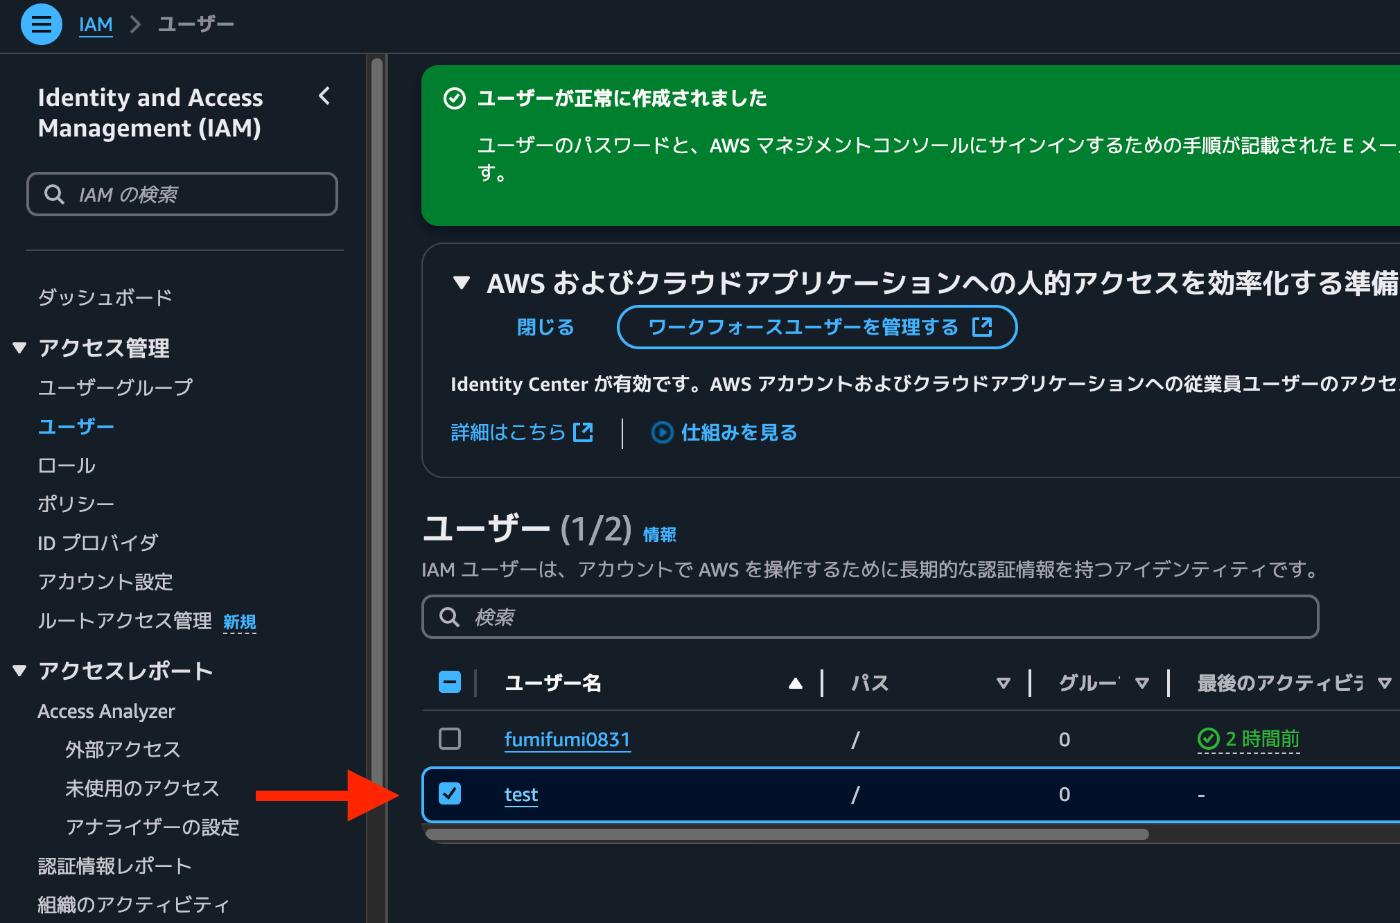
Task: Uncheck the test user row checkbox
Action: [x=450, y=794]
